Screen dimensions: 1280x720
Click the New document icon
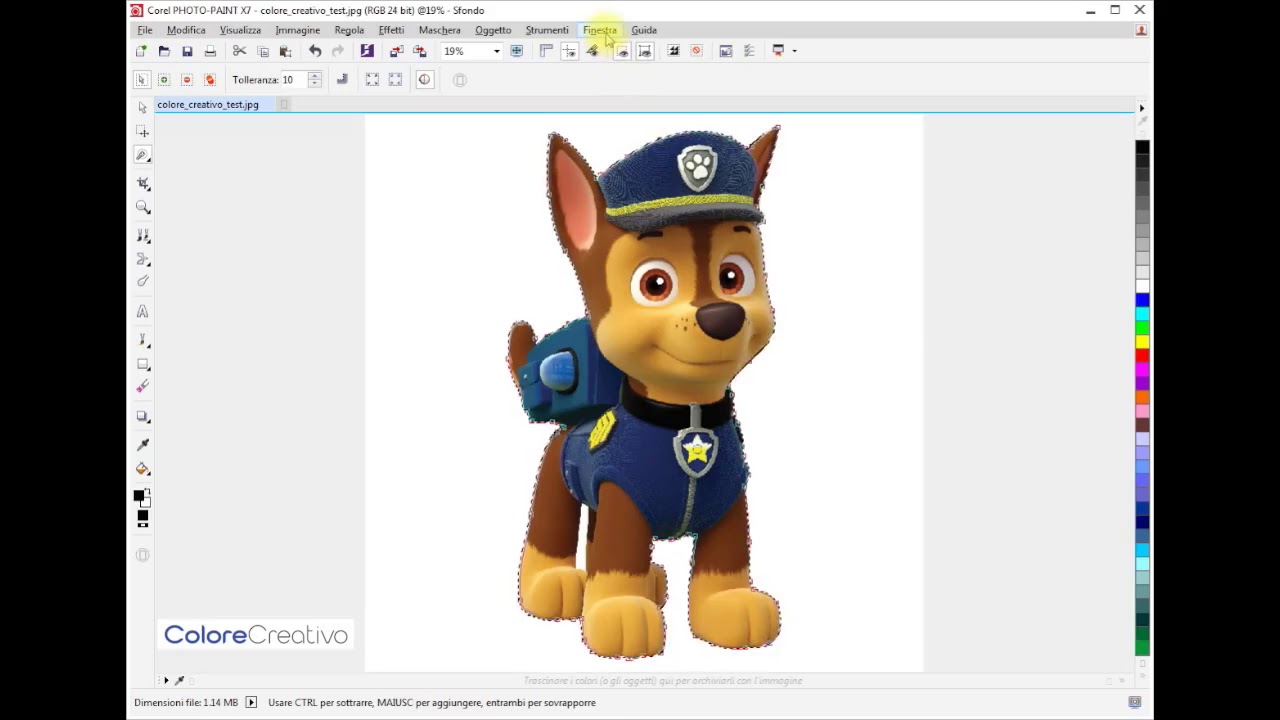click(x=141, y=51)
